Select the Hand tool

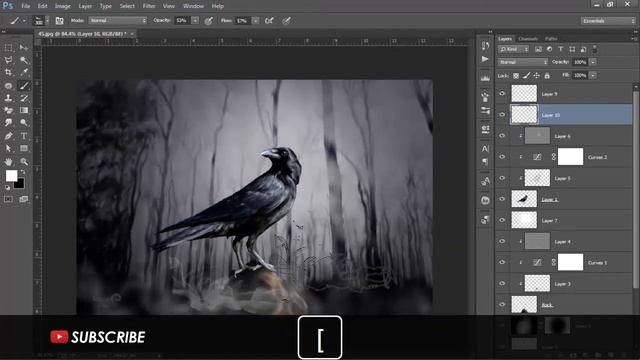click(8, 162)
